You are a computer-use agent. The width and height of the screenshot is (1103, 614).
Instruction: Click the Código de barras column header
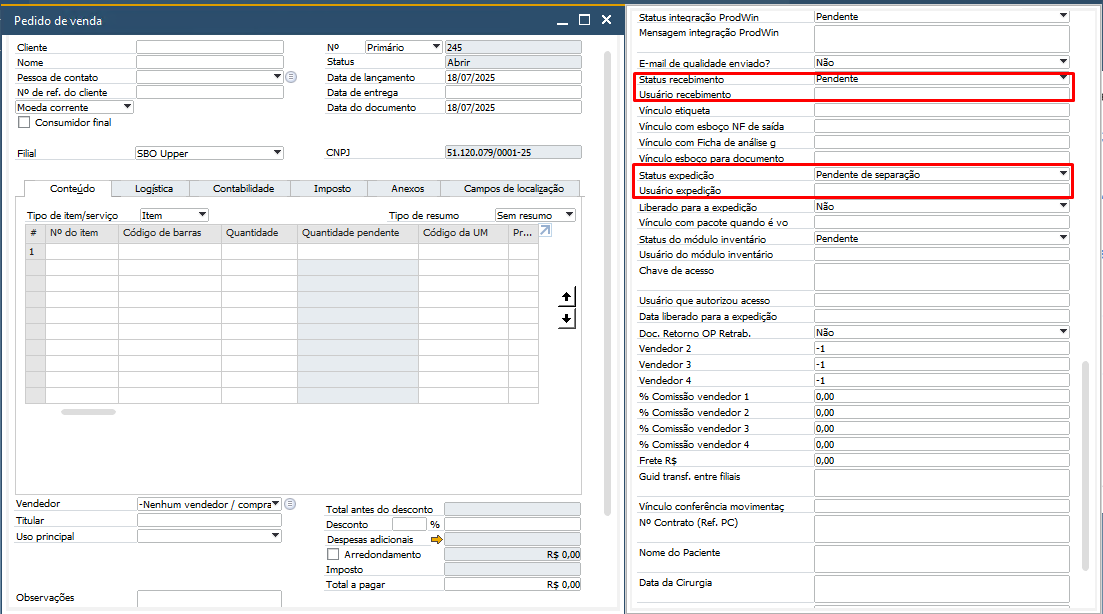170,233
